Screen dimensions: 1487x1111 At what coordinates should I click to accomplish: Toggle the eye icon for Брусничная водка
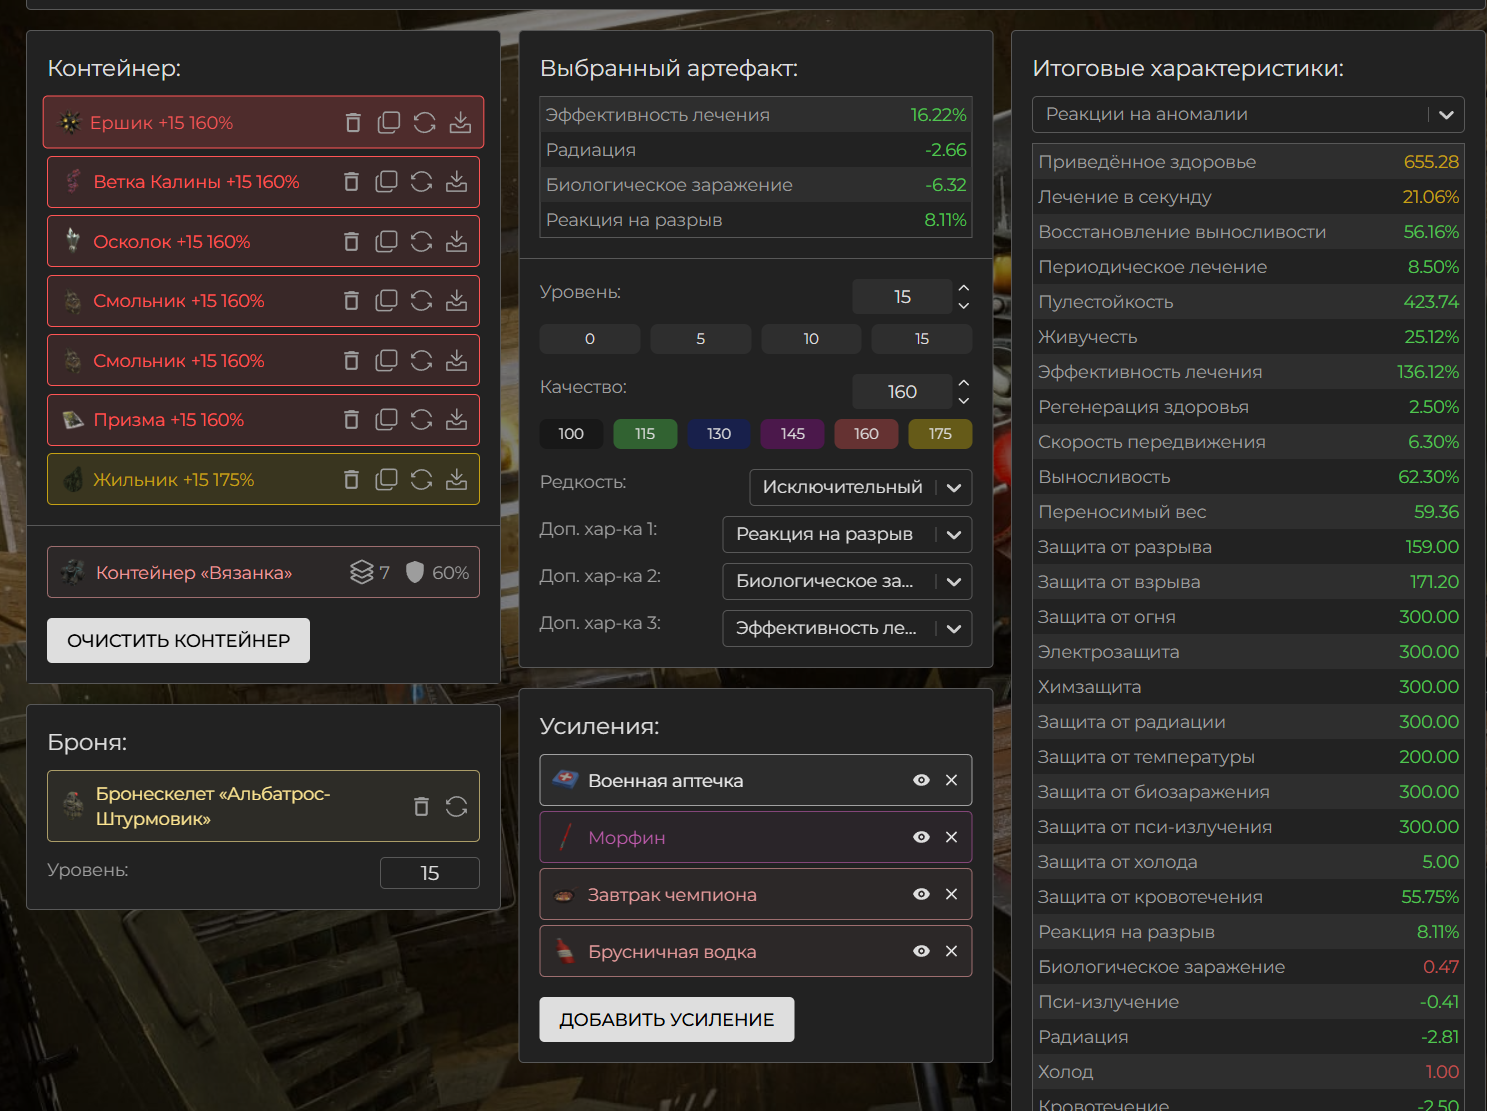[x=921, y=951]
